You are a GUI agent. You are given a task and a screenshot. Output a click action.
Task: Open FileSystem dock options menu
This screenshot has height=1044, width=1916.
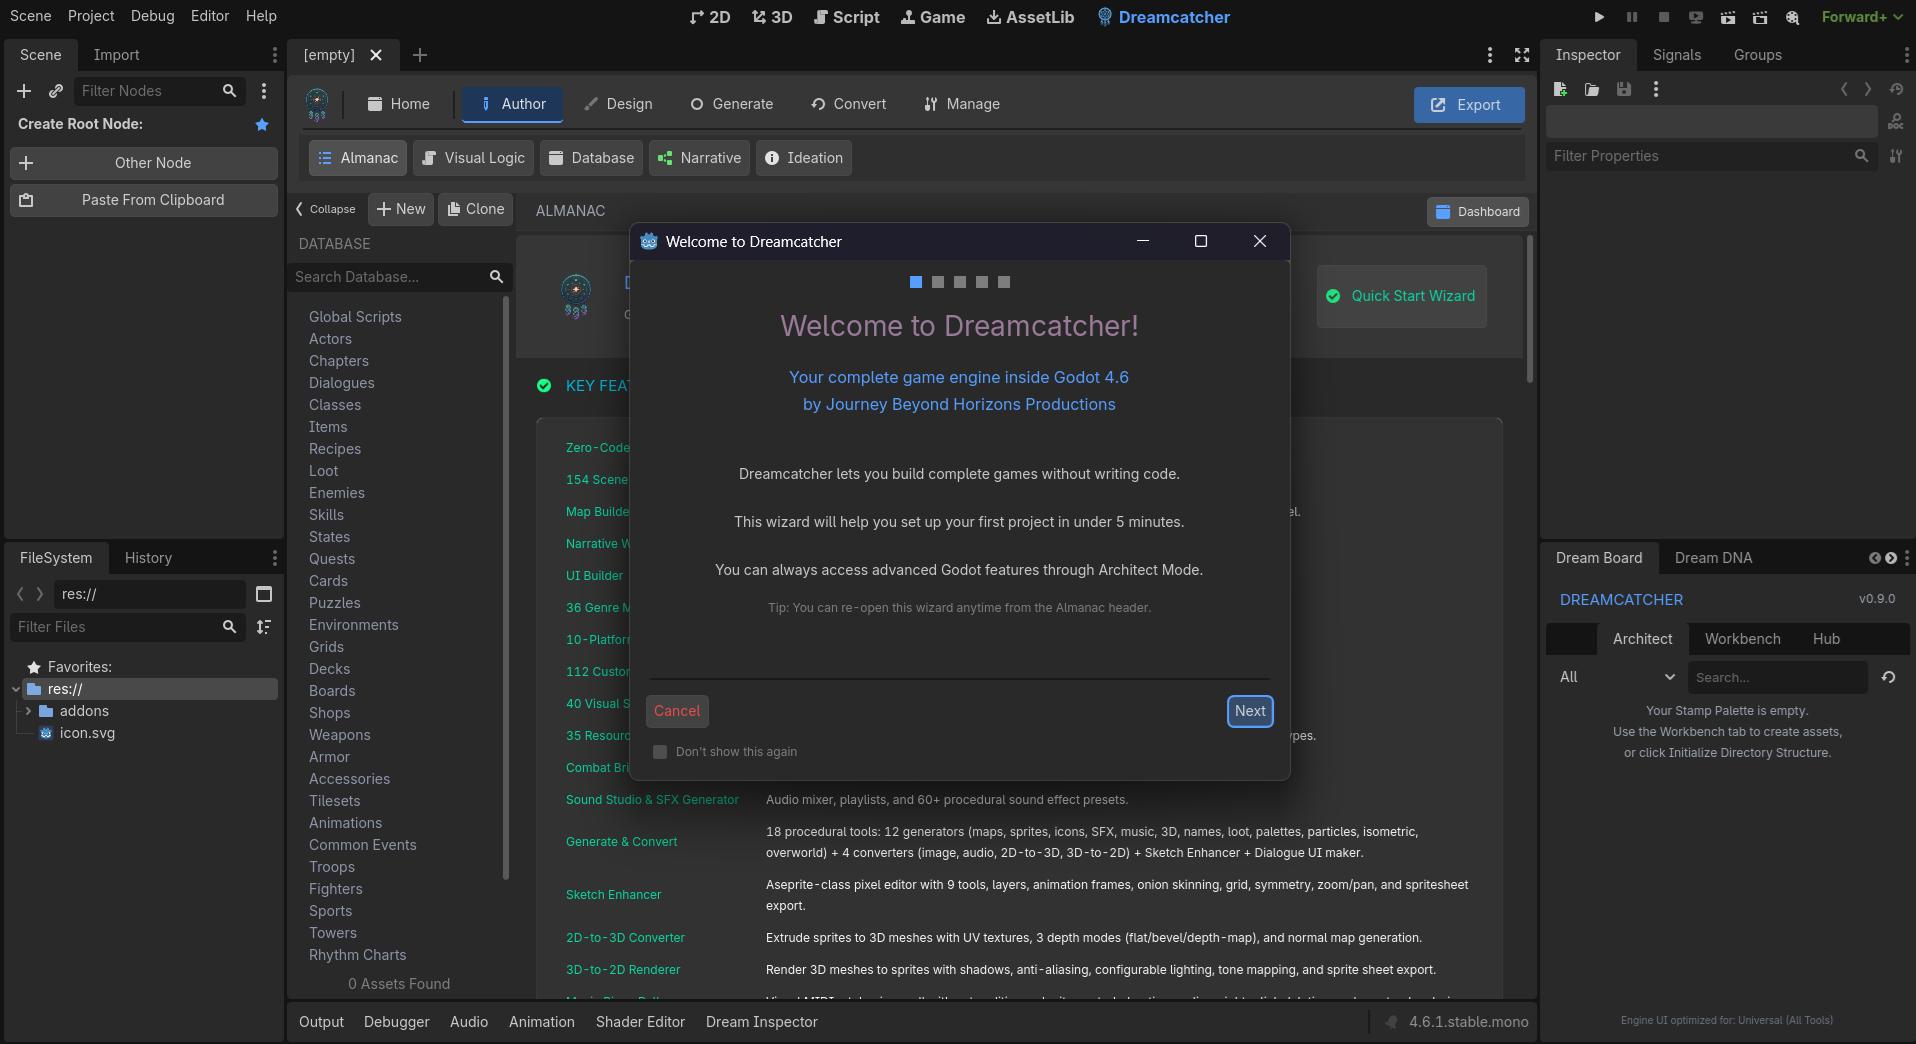275,558
